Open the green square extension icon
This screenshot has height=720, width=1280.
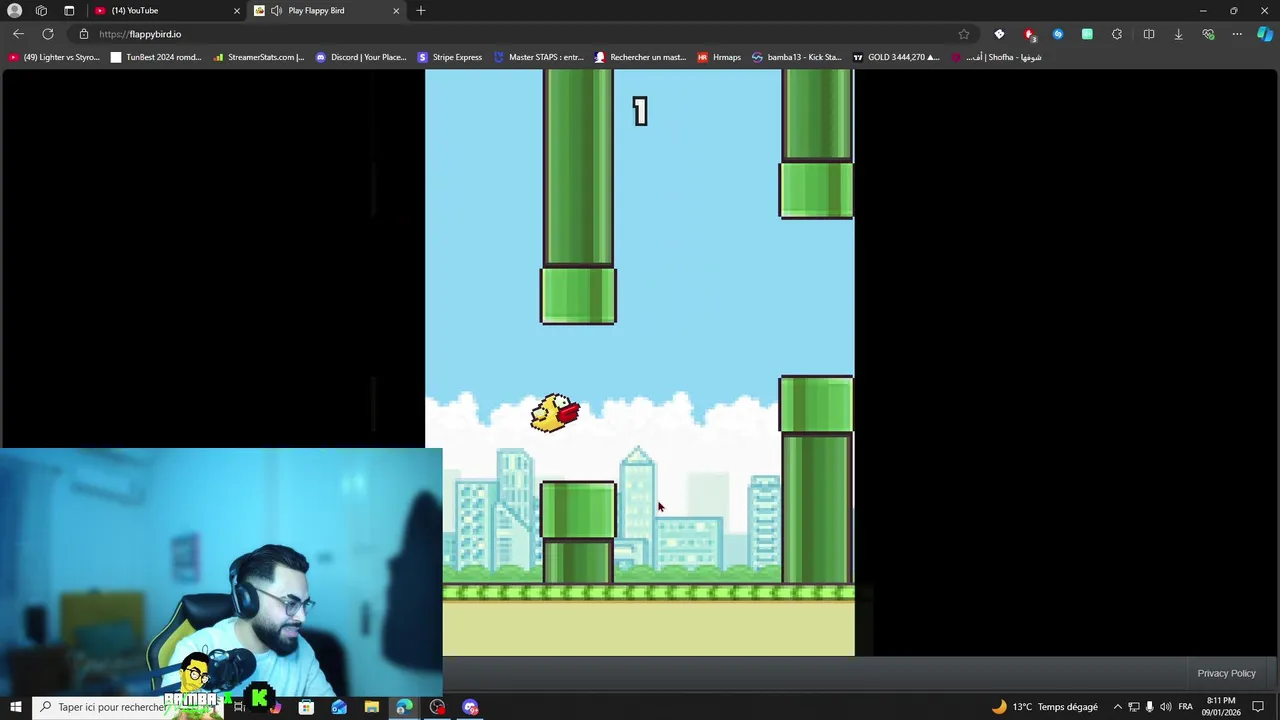[x=1087, y=34]
